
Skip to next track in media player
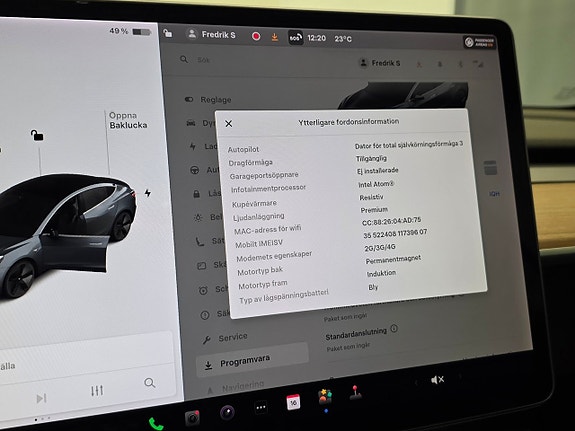(x=41, y=398)
